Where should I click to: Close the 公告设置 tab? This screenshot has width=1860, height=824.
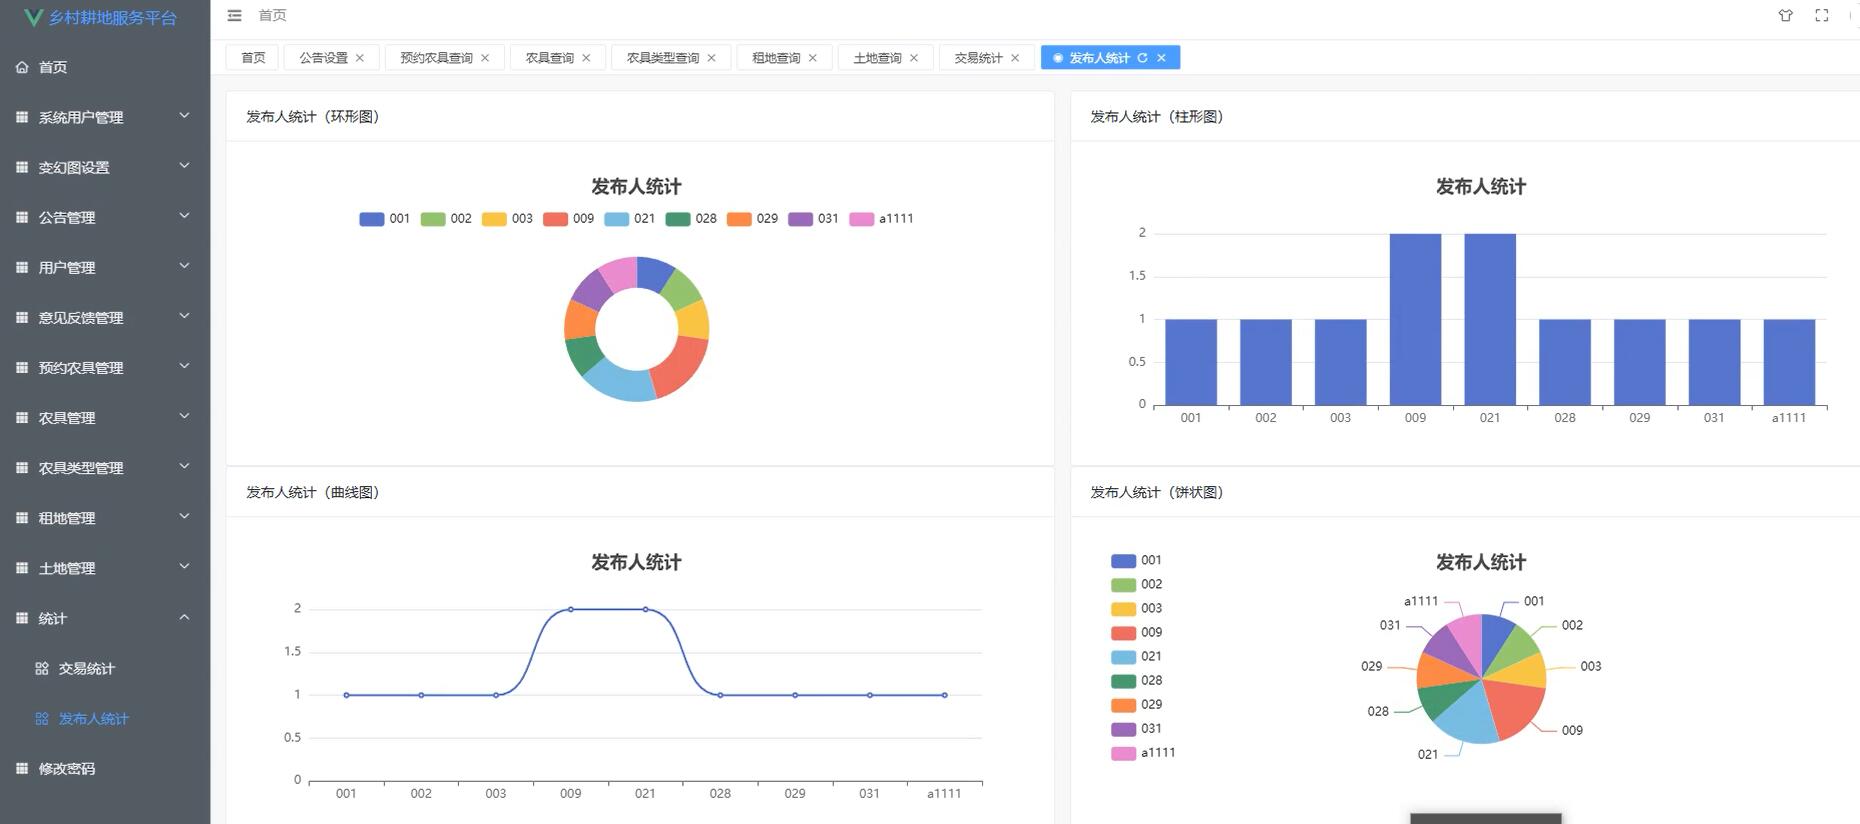[x=360, y=58]
